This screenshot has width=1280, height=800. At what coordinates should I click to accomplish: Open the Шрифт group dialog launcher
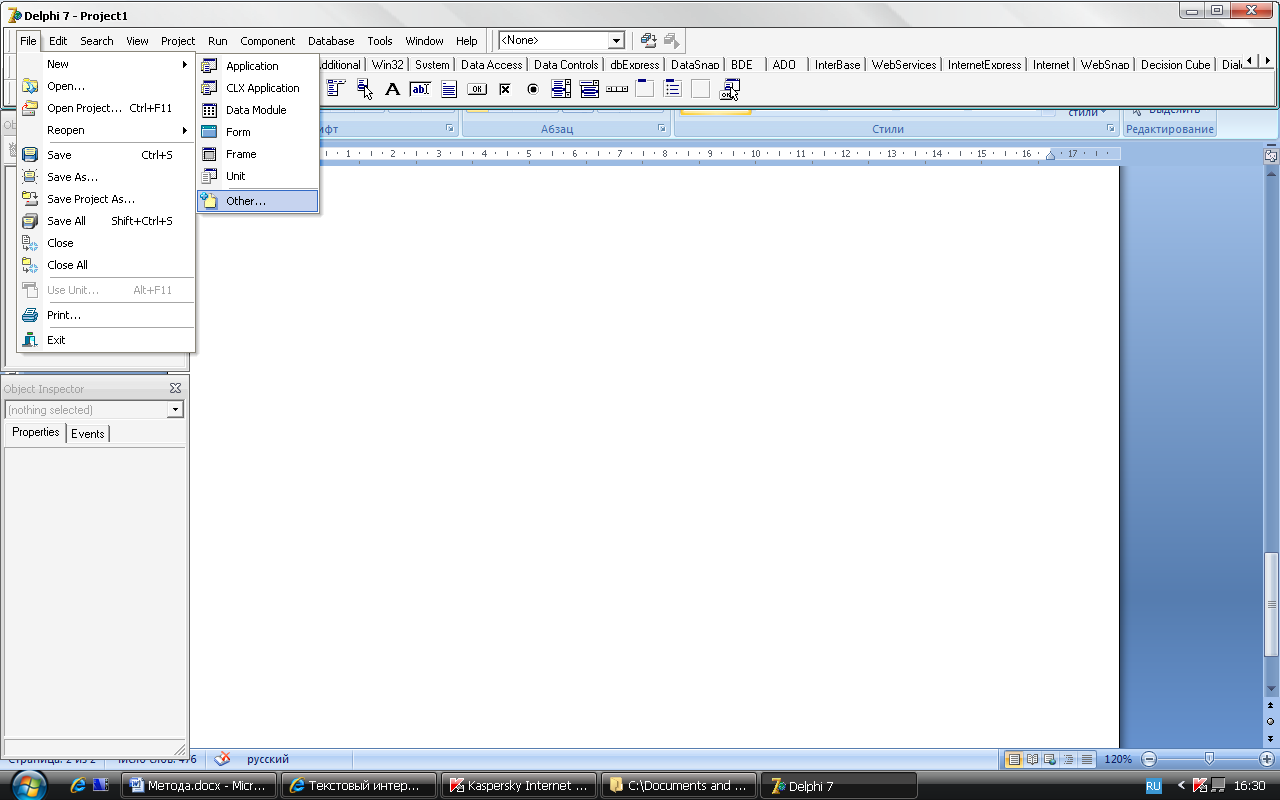tap(450, 129)
